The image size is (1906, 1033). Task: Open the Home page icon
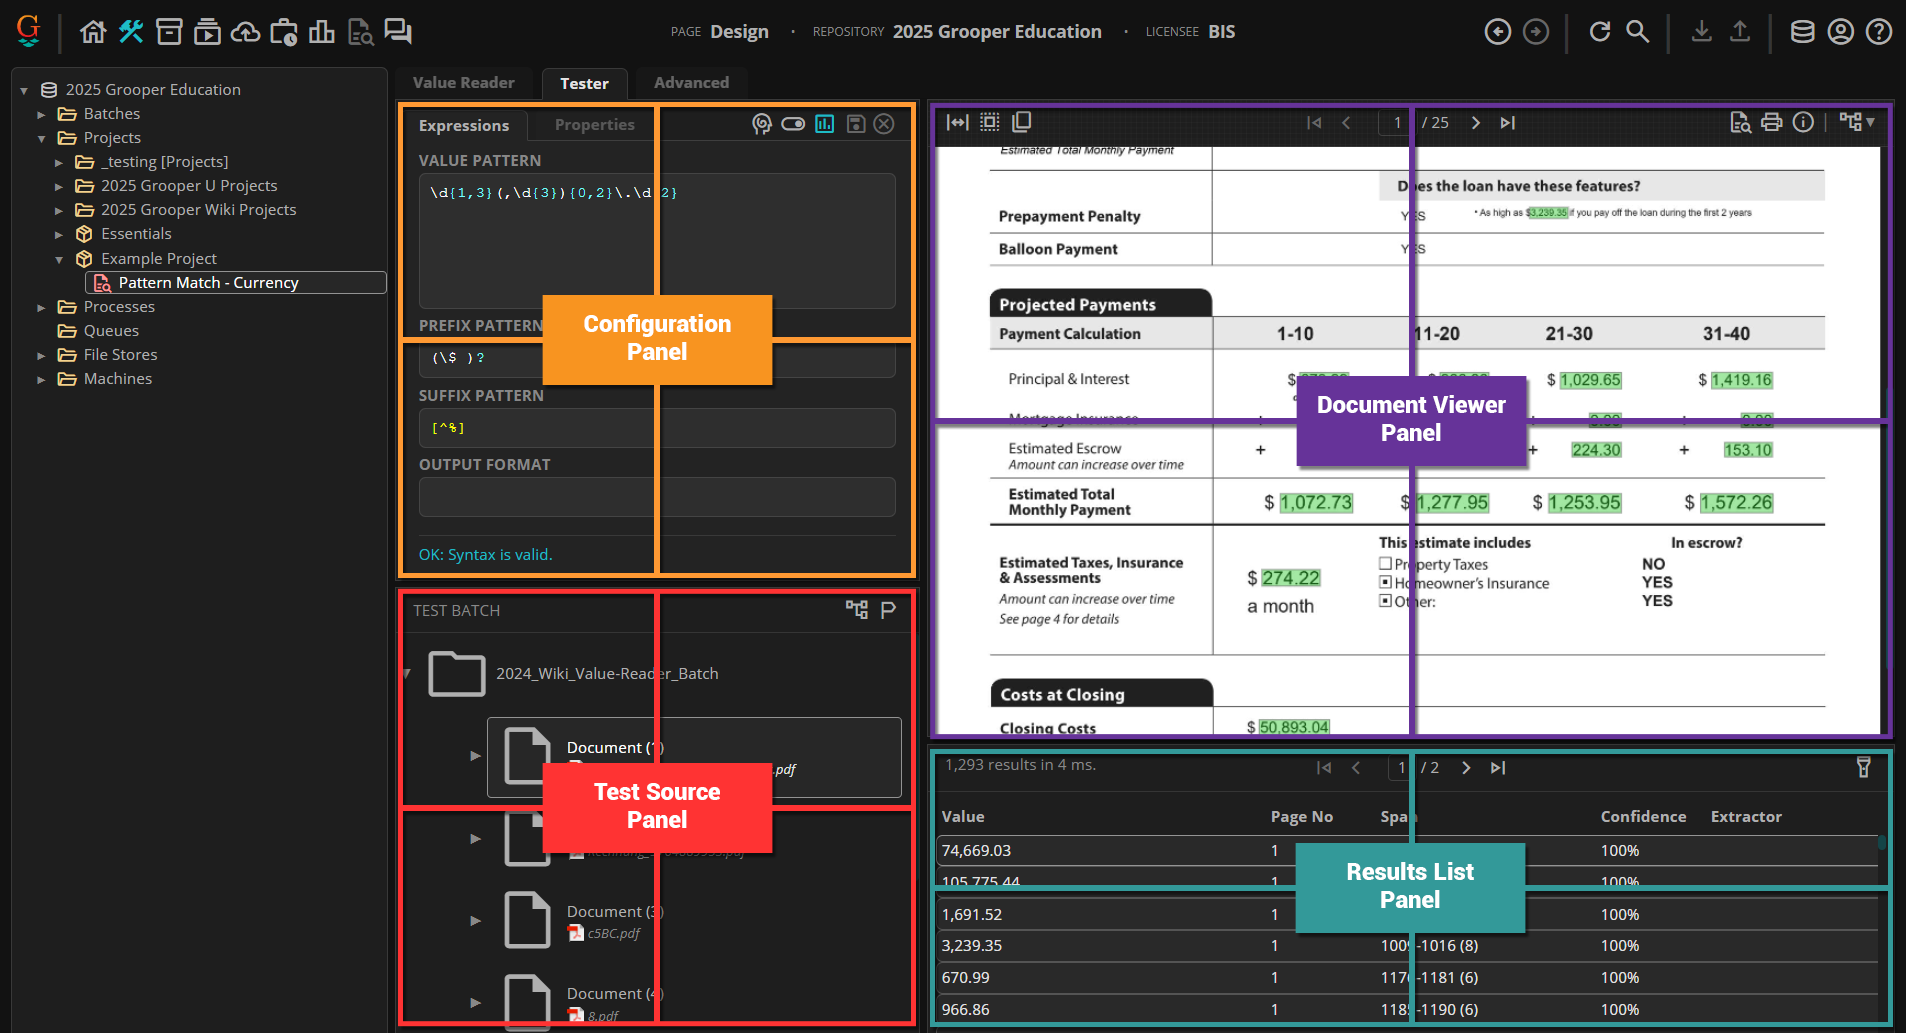click(x=93, y=32)
